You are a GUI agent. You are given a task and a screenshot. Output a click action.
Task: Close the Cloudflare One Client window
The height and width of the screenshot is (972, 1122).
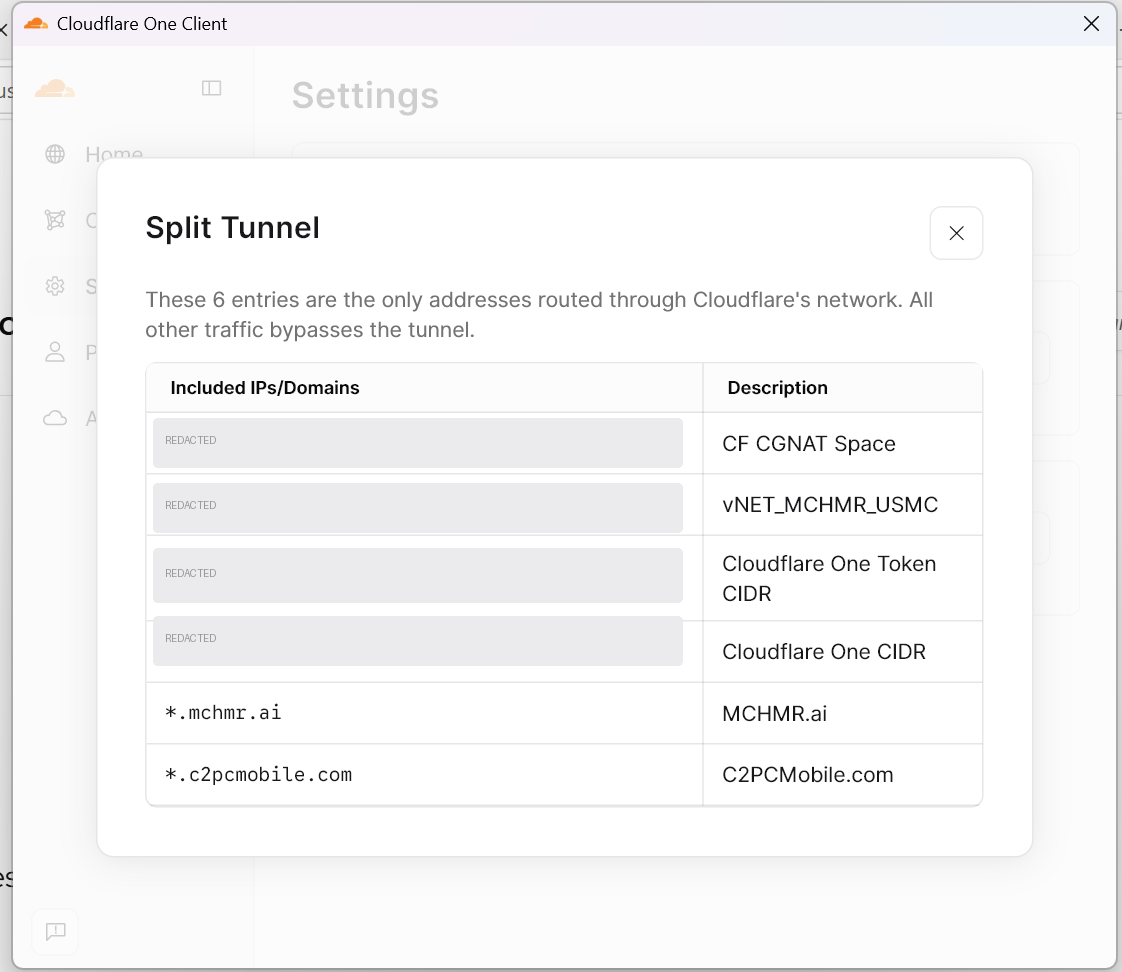point(1091,24)
